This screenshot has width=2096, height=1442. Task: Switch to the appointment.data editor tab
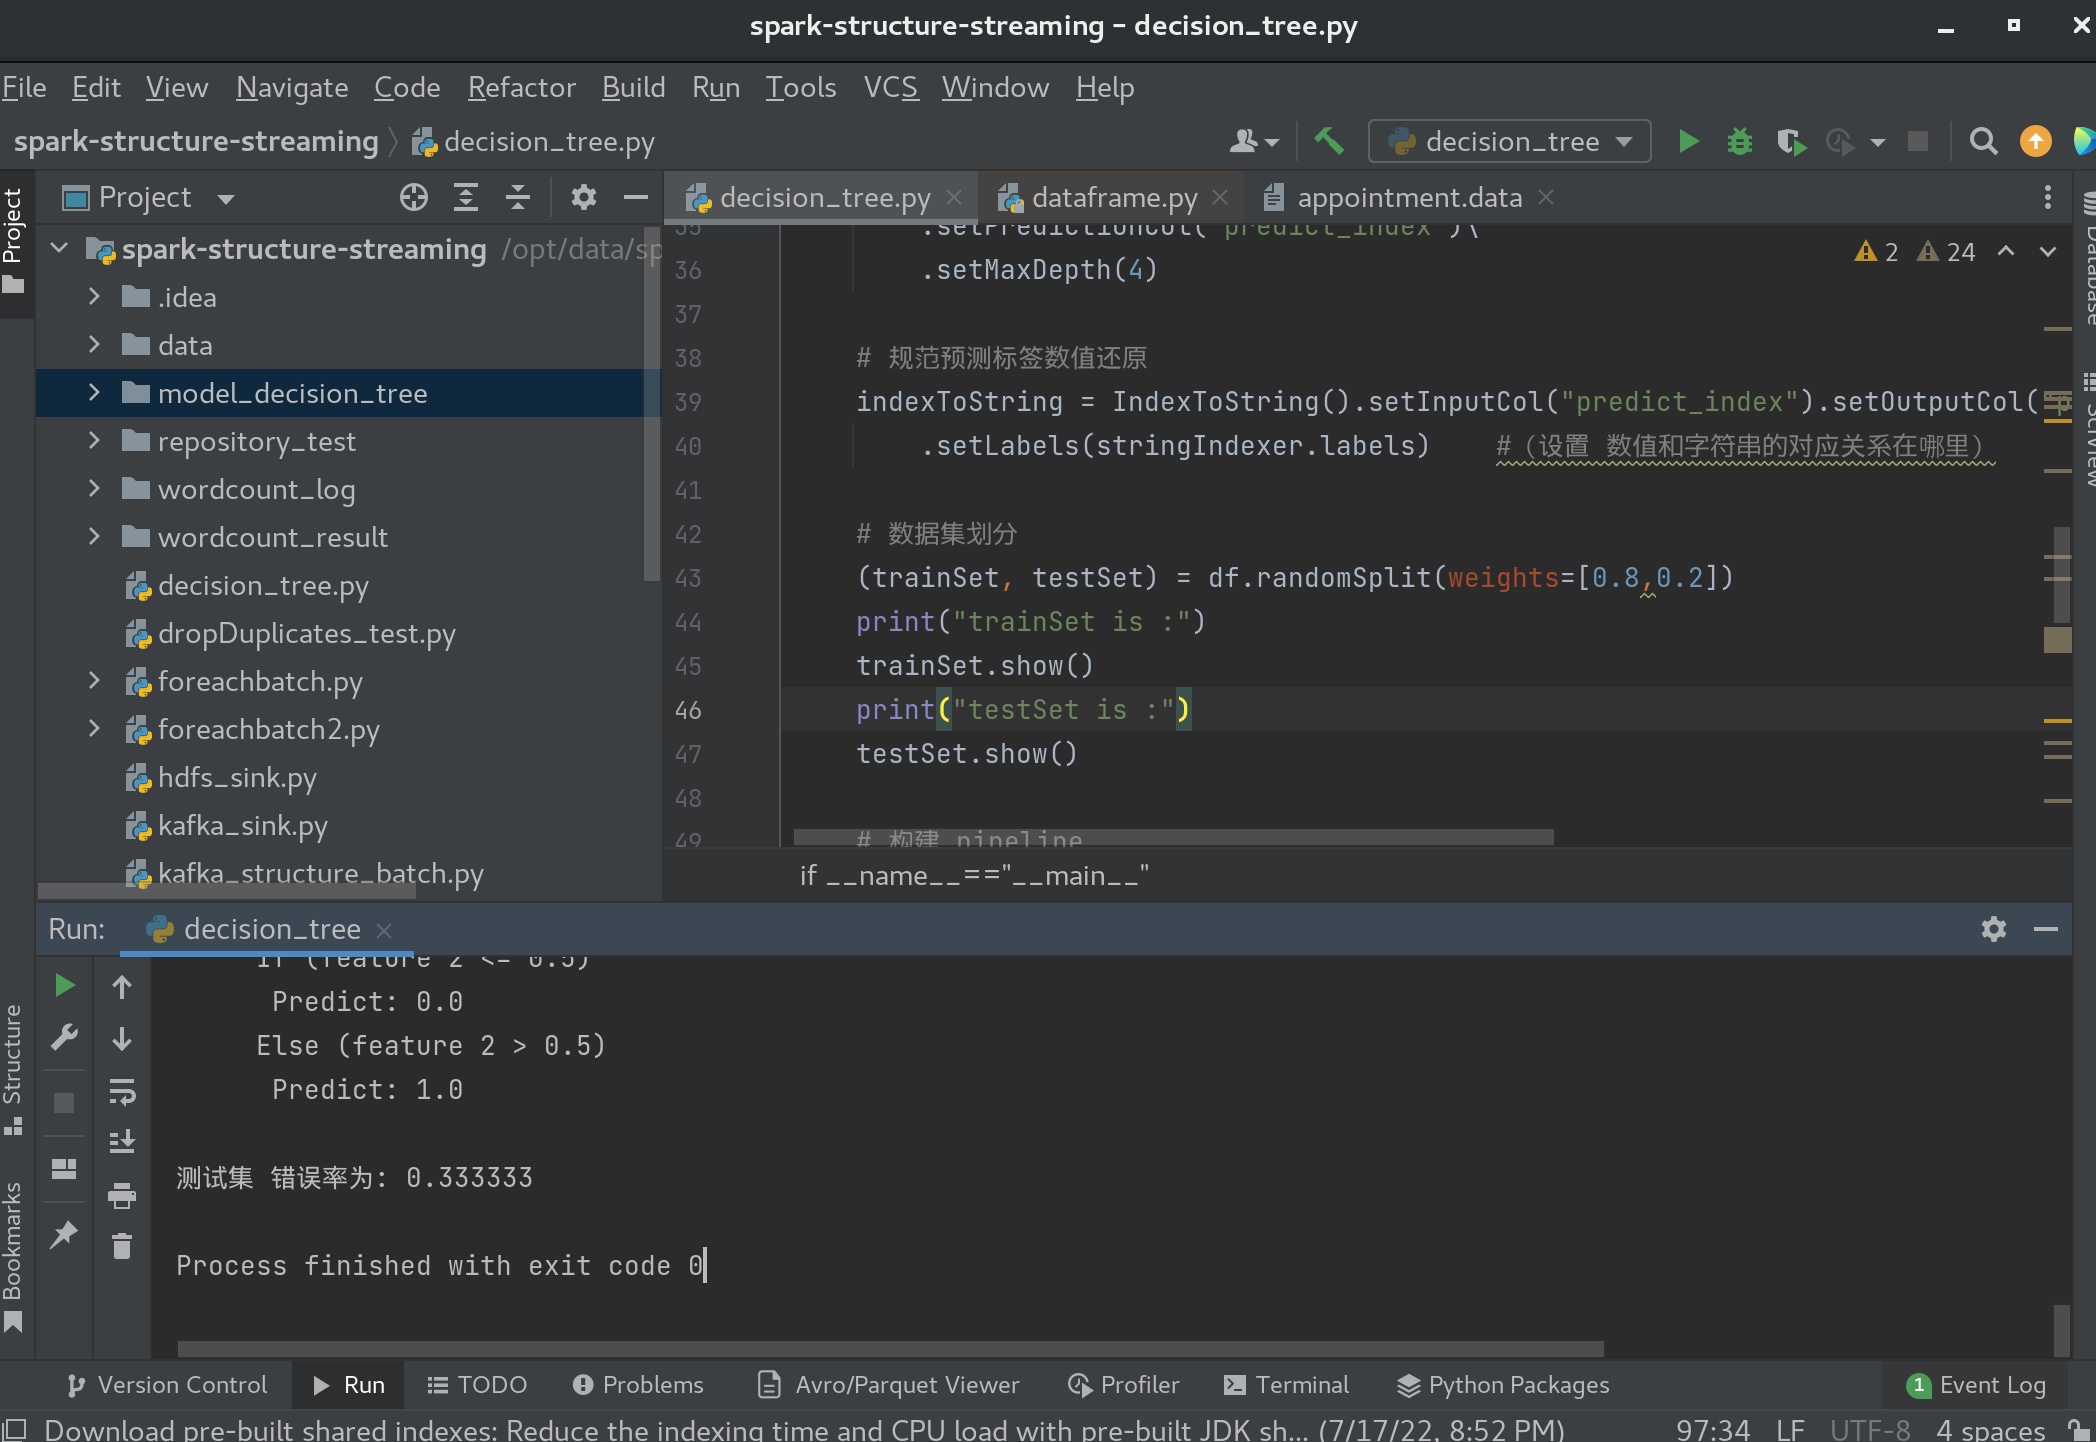[1409, 198]
